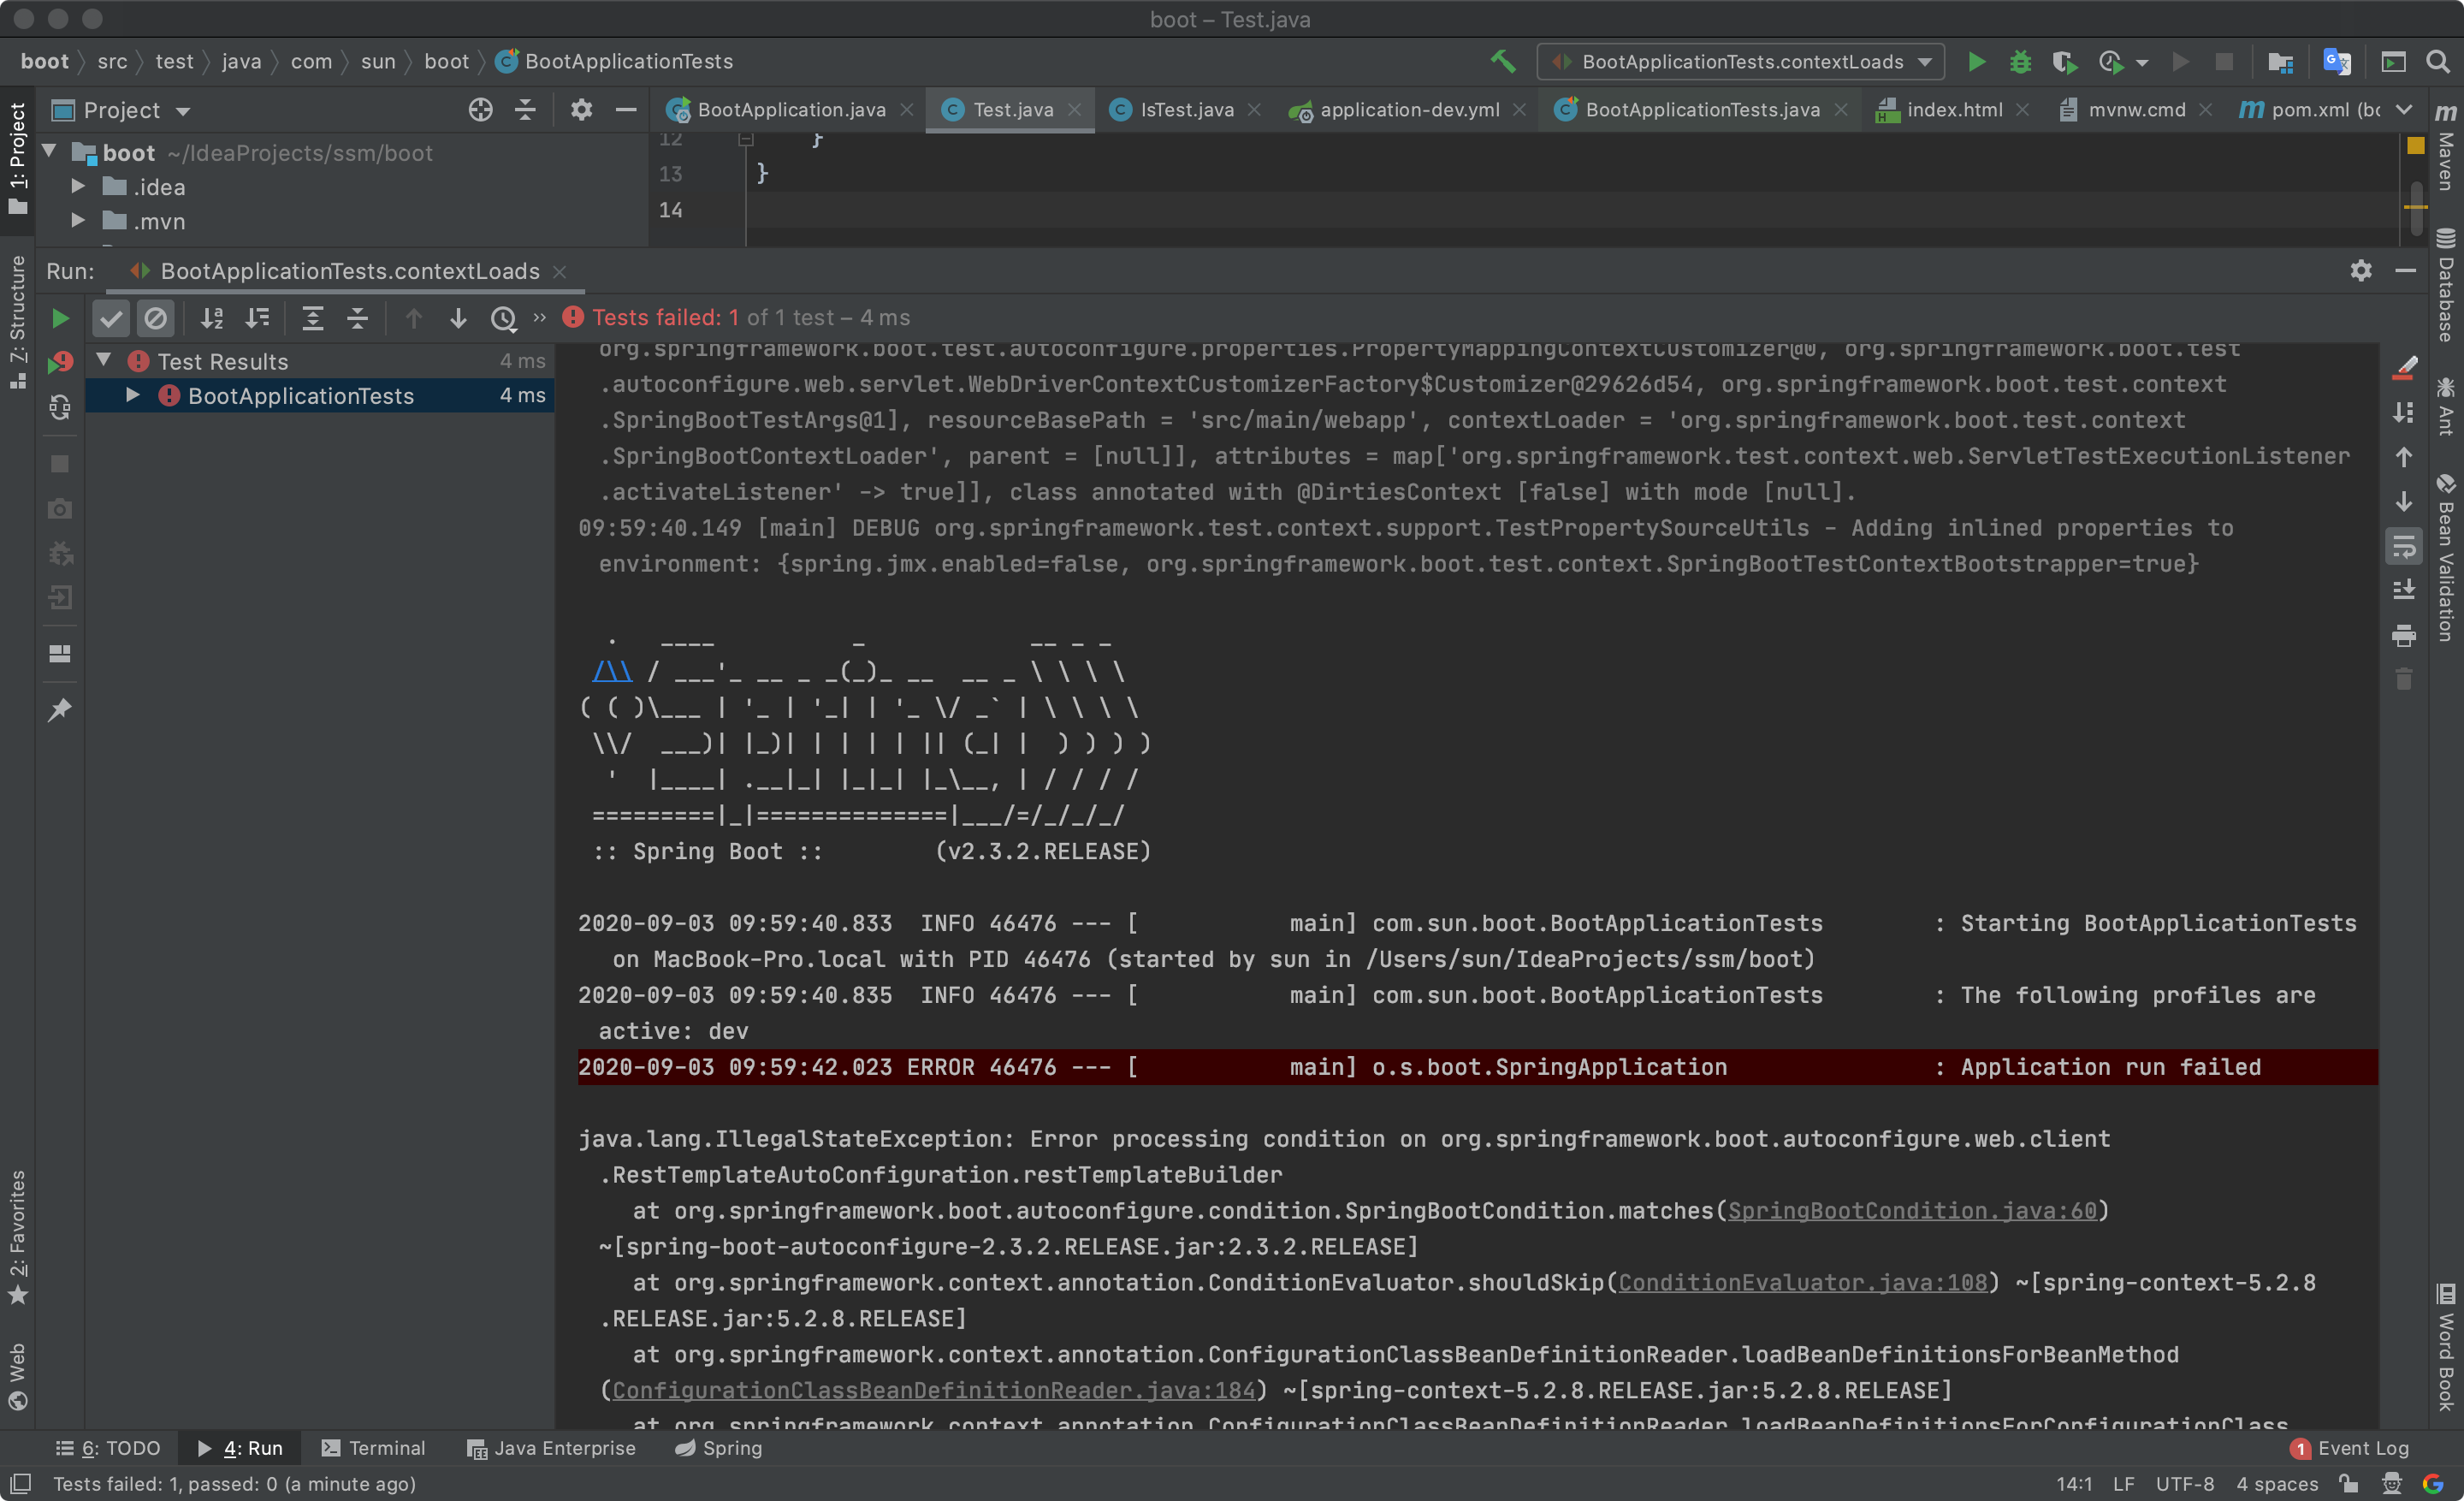Open test history clock icon
This screenshot has height=1501, width=2464.
point(504,318)
